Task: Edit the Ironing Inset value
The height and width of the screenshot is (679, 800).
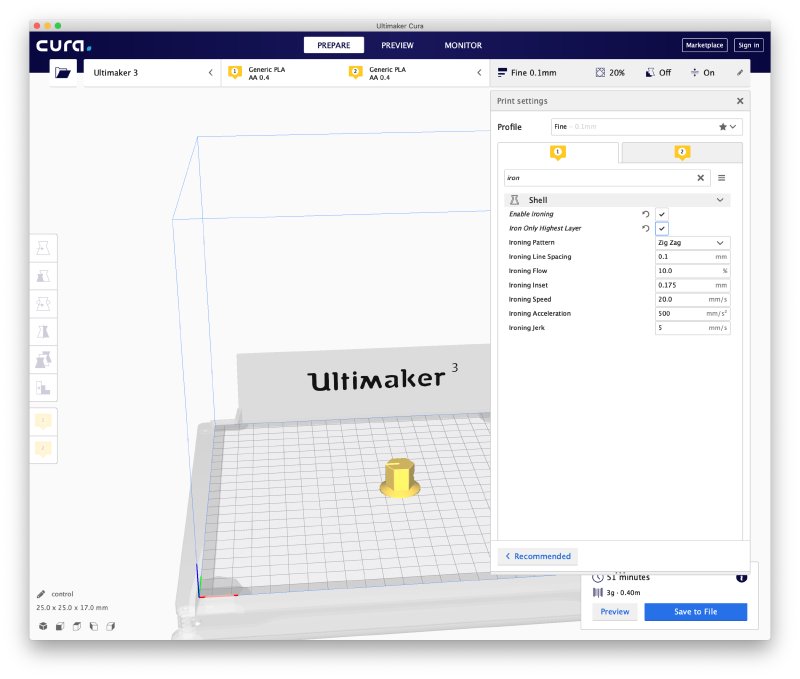Action: [x=692, y=285]
